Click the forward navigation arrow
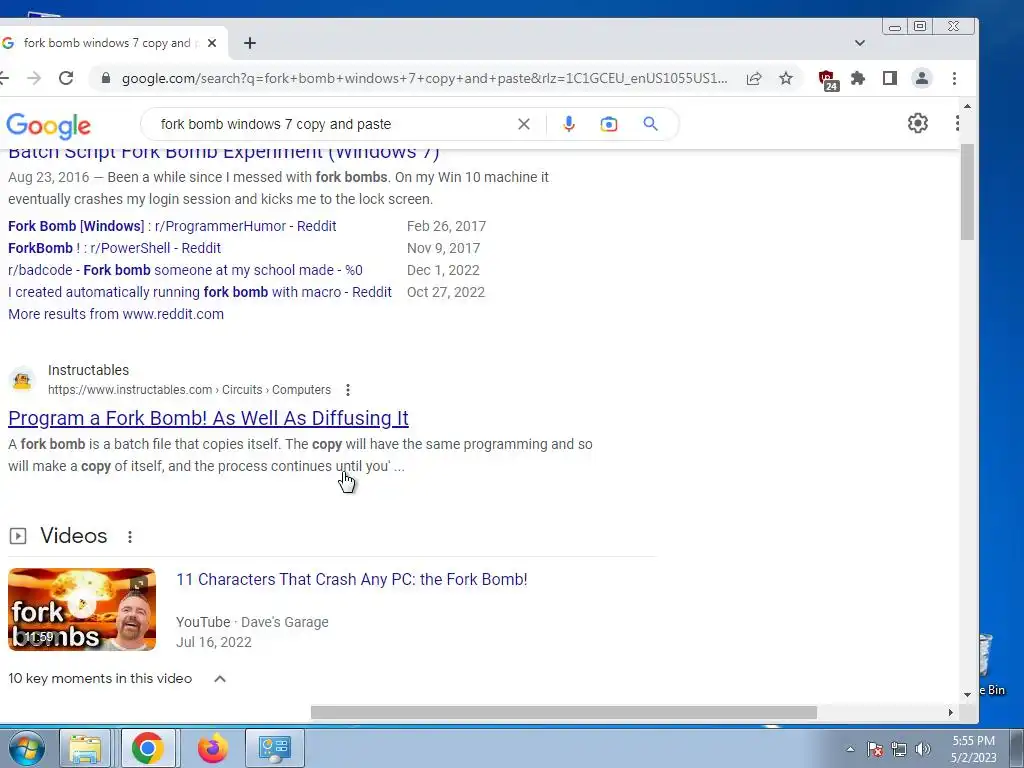This screenshot has width=1024, height=768. pos(34,78)
